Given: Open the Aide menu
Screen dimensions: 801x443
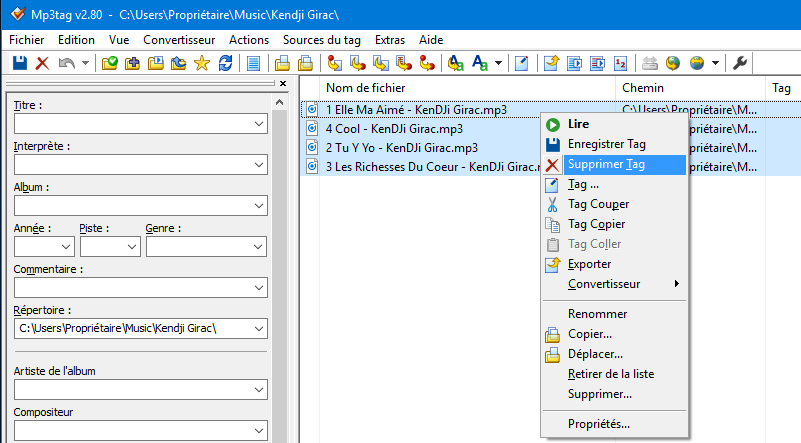Looking at the screenshot, I should (x=431, y=40).
